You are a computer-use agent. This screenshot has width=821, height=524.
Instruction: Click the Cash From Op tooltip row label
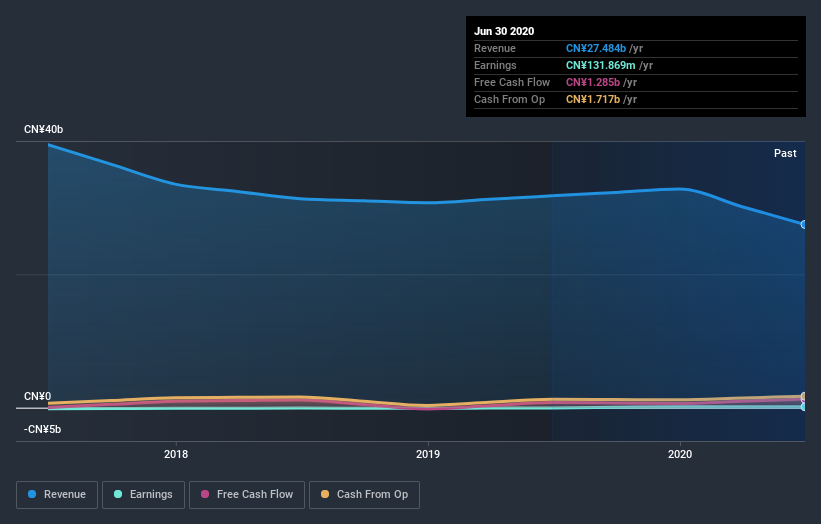[509, 99]
